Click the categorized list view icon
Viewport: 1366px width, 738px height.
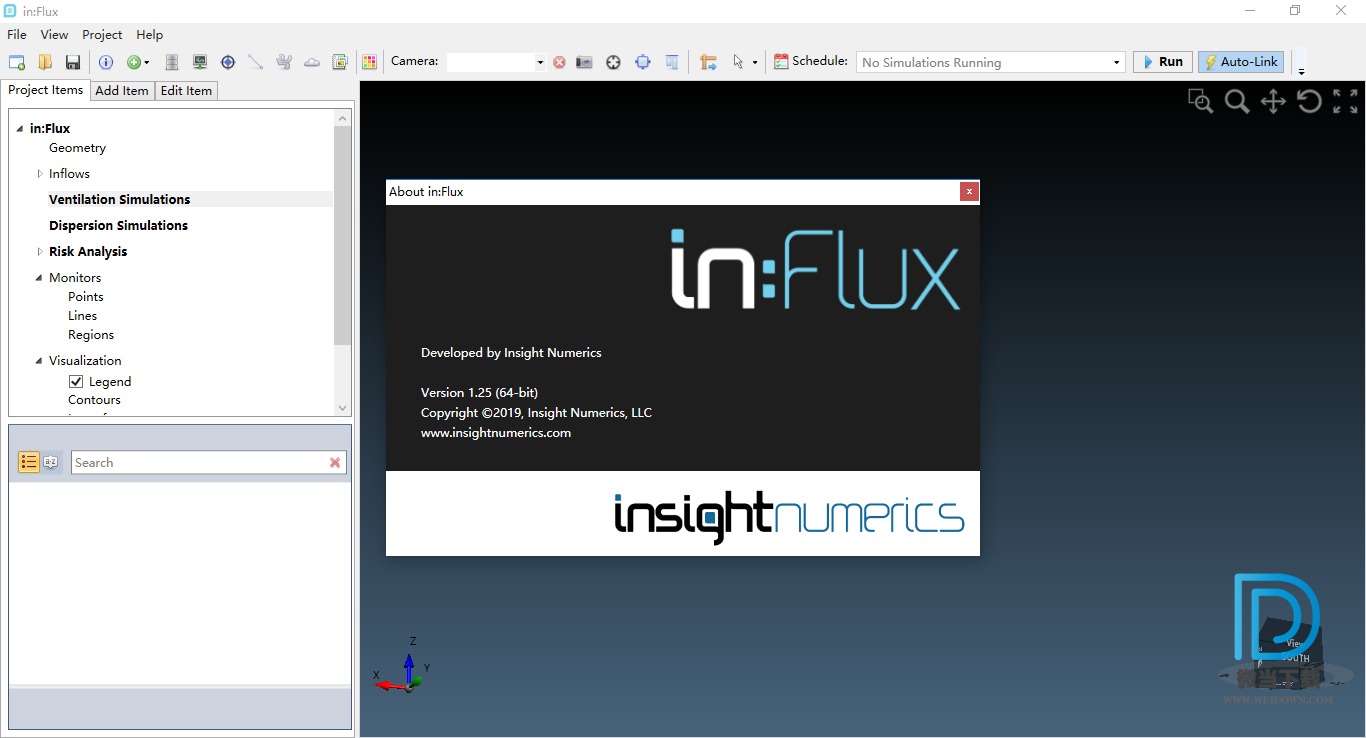tap(29, 462)
